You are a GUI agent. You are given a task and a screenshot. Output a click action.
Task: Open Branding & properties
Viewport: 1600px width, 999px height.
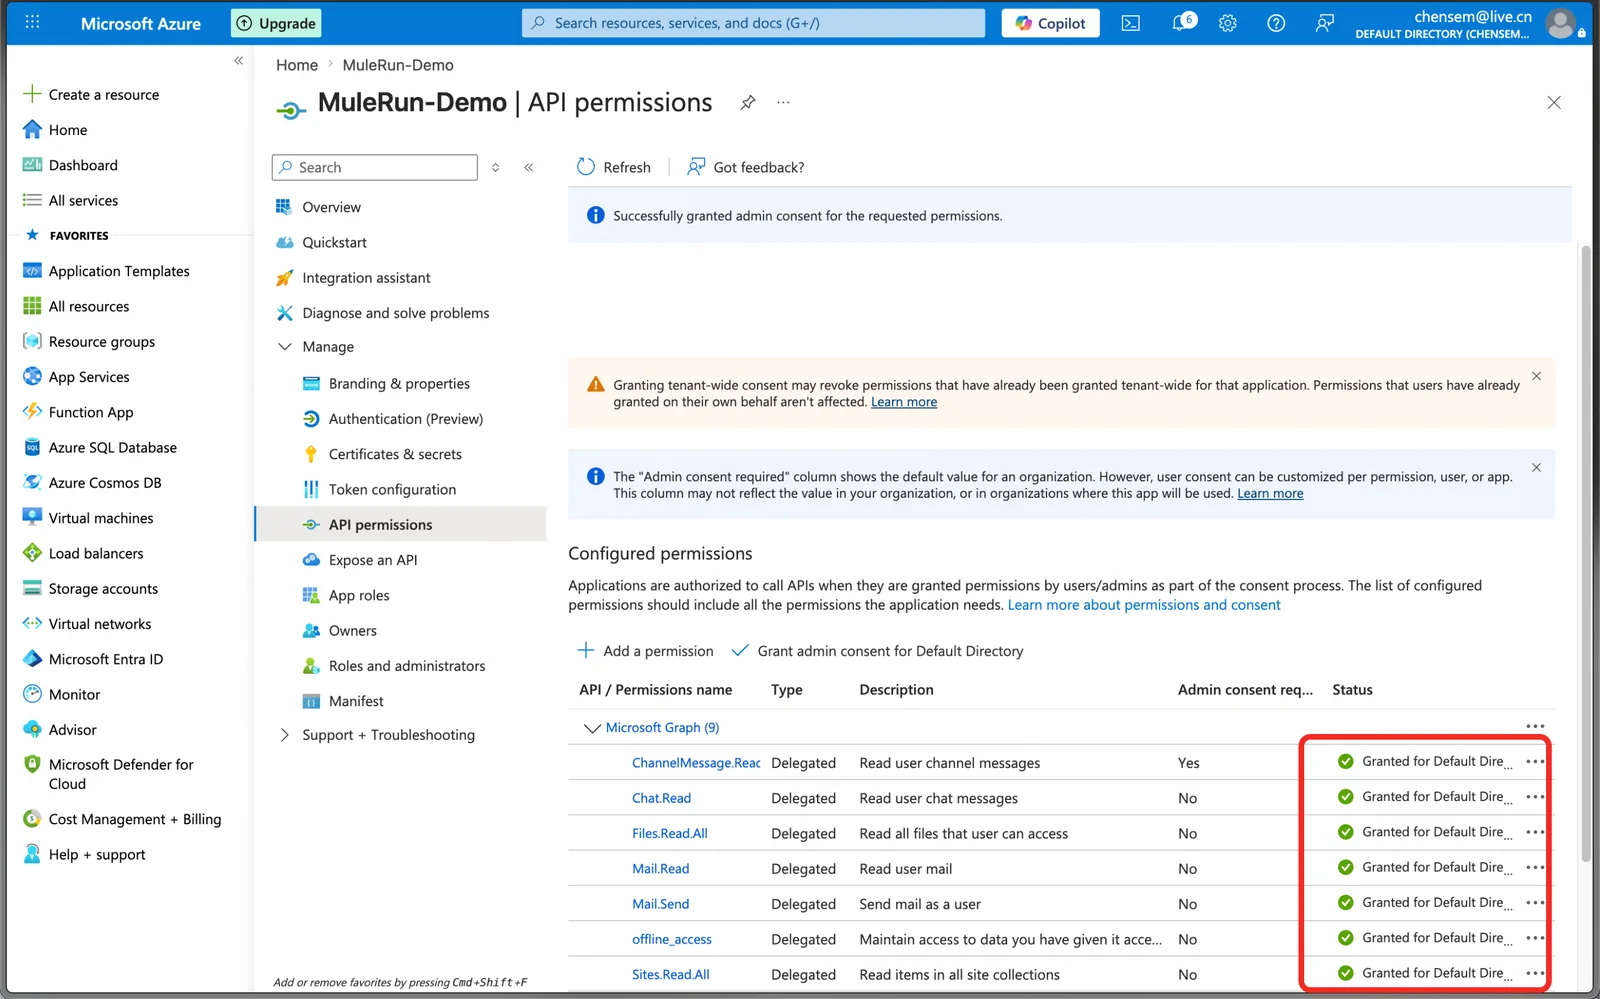tap(400, 383)
